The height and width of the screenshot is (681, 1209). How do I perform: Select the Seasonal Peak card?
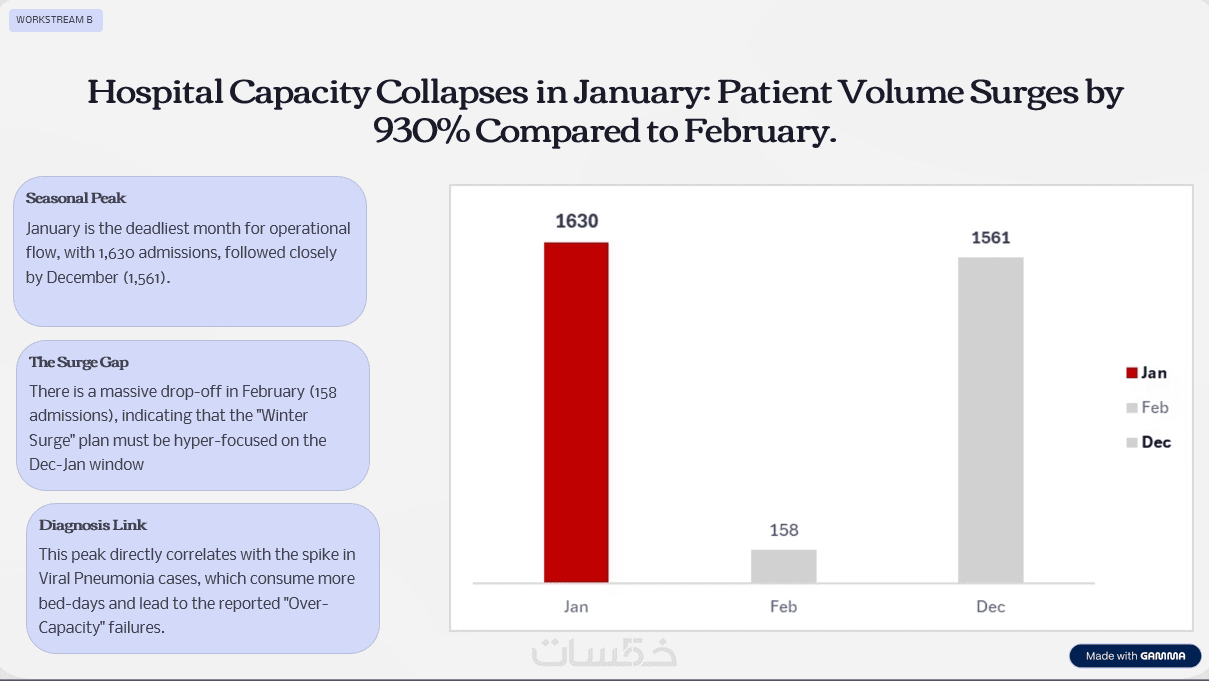pyautogui.click(x=190, y=251)
